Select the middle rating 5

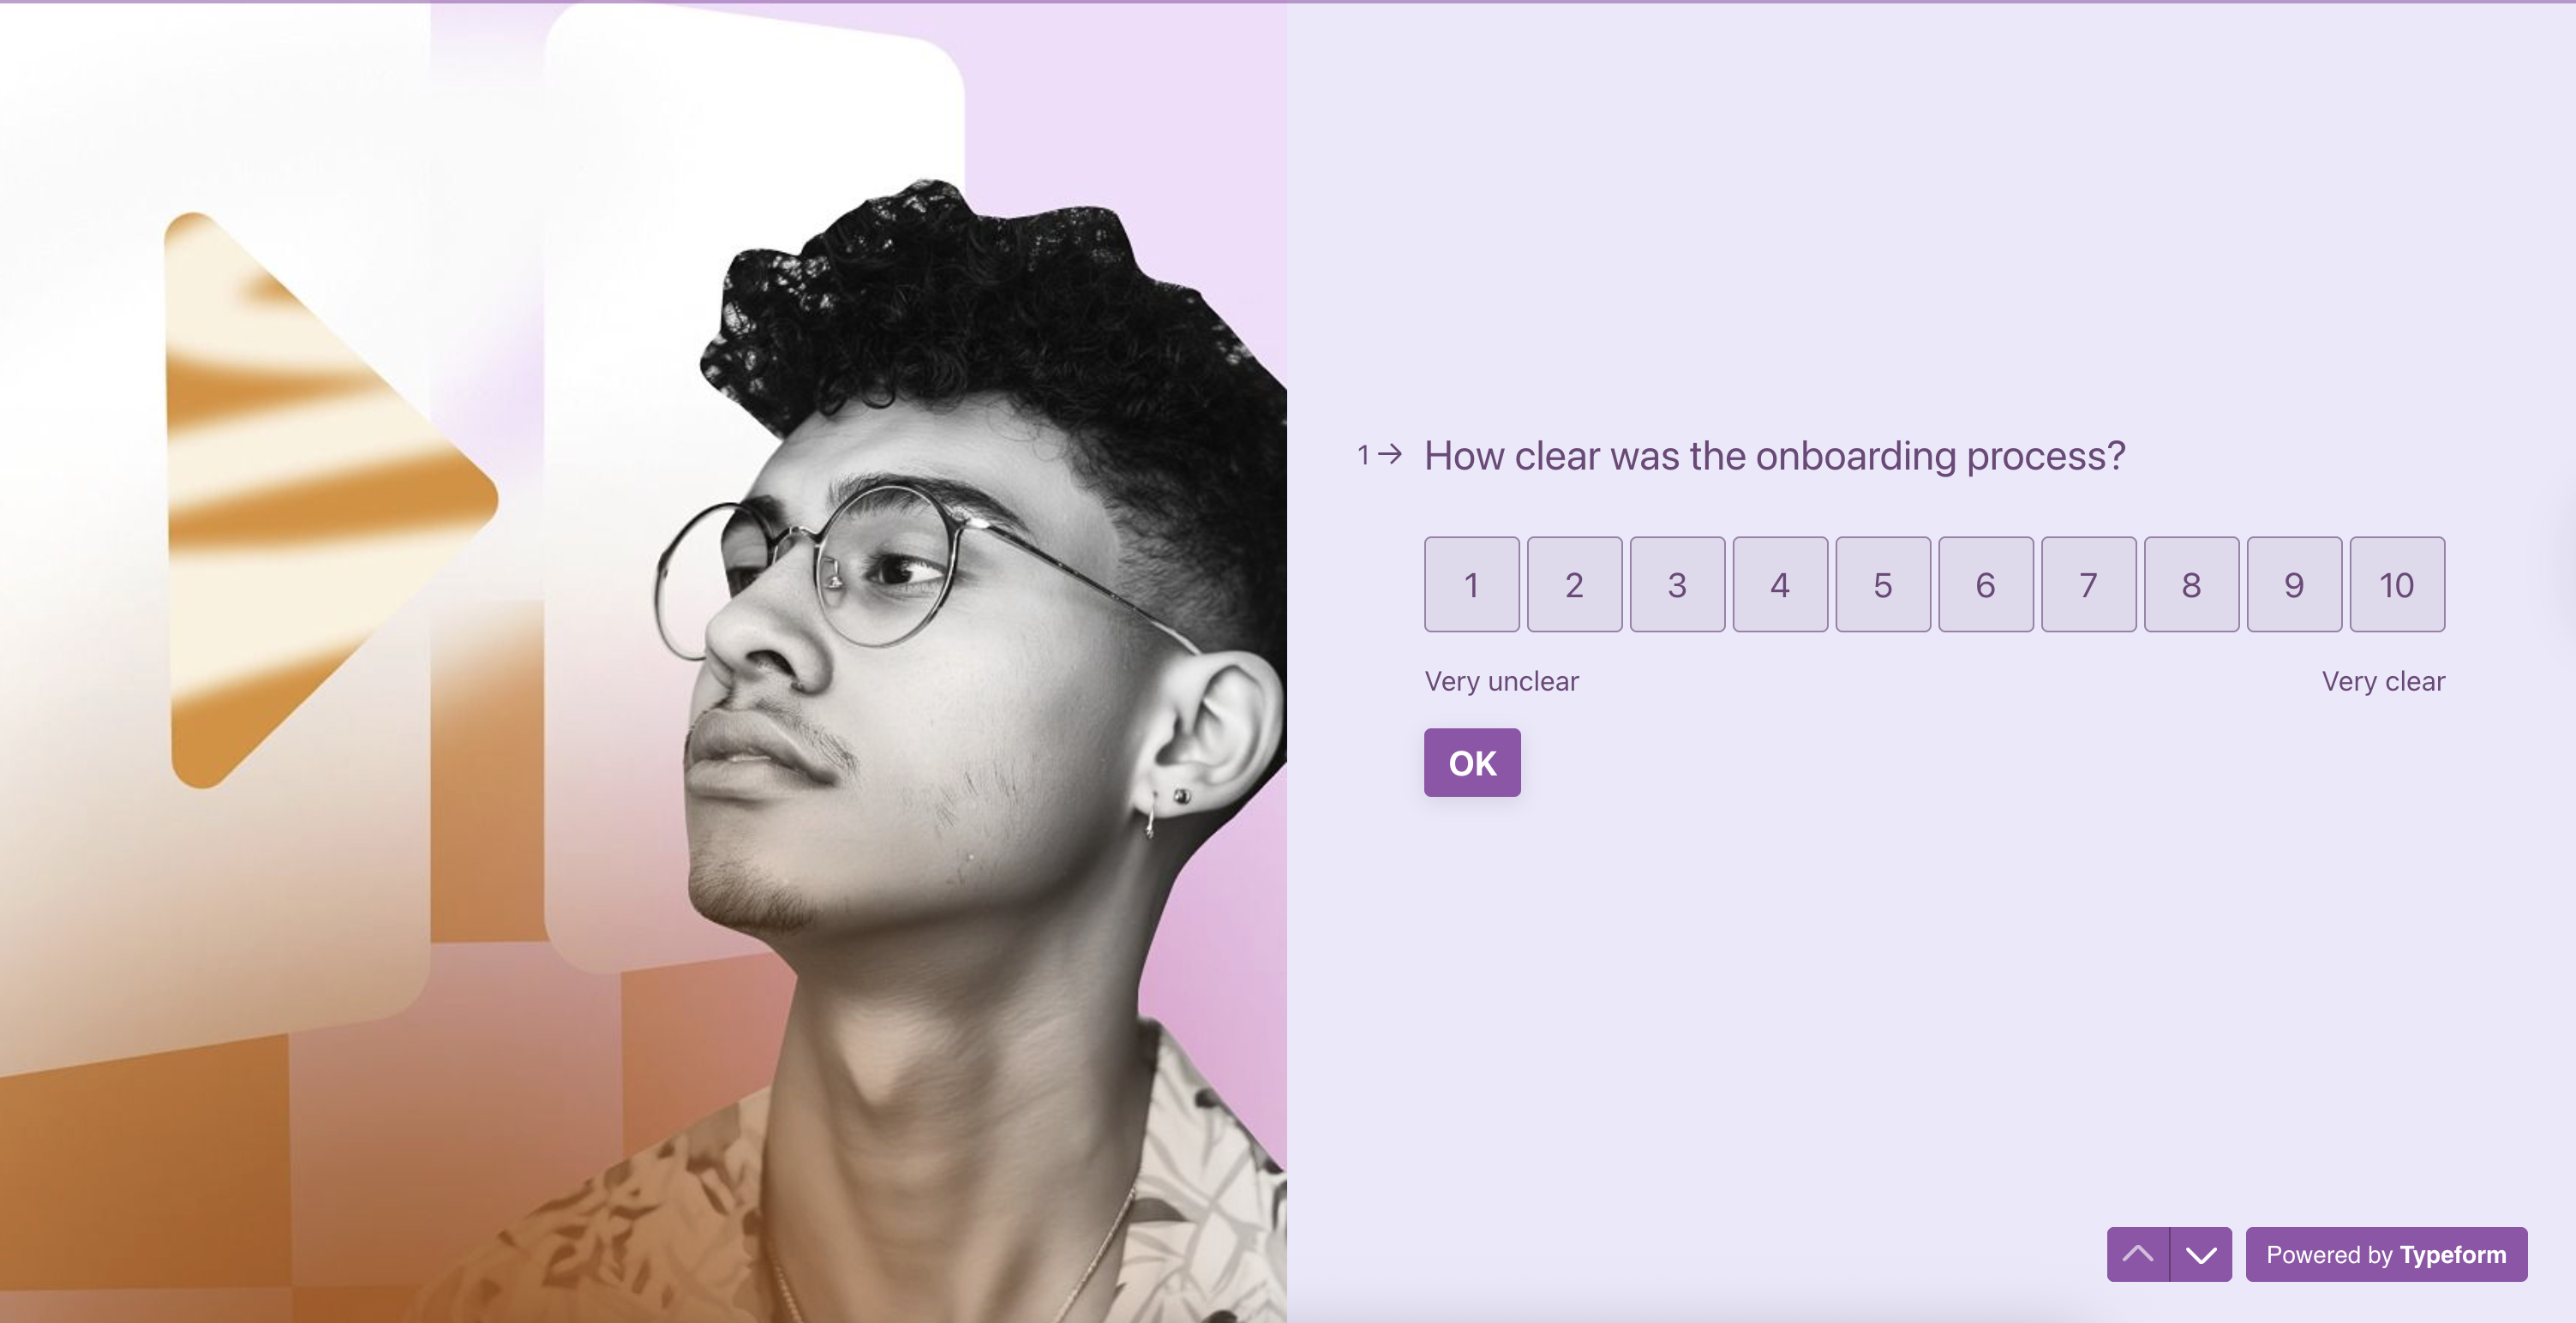(x=1883, y=584)
